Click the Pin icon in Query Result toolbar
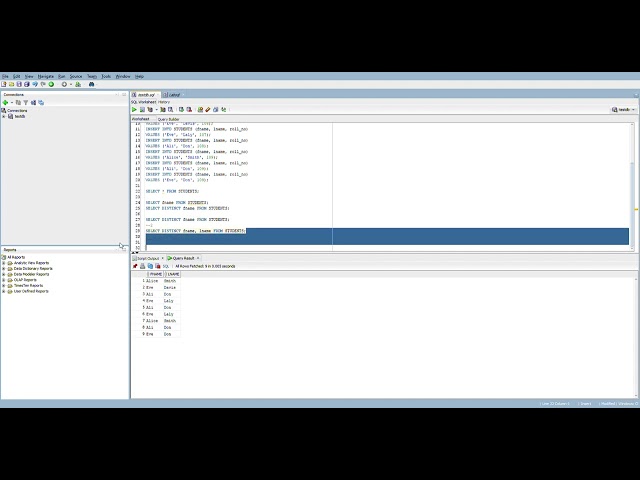The height and width of the screenshot is (480, 640). coord(135,266)
